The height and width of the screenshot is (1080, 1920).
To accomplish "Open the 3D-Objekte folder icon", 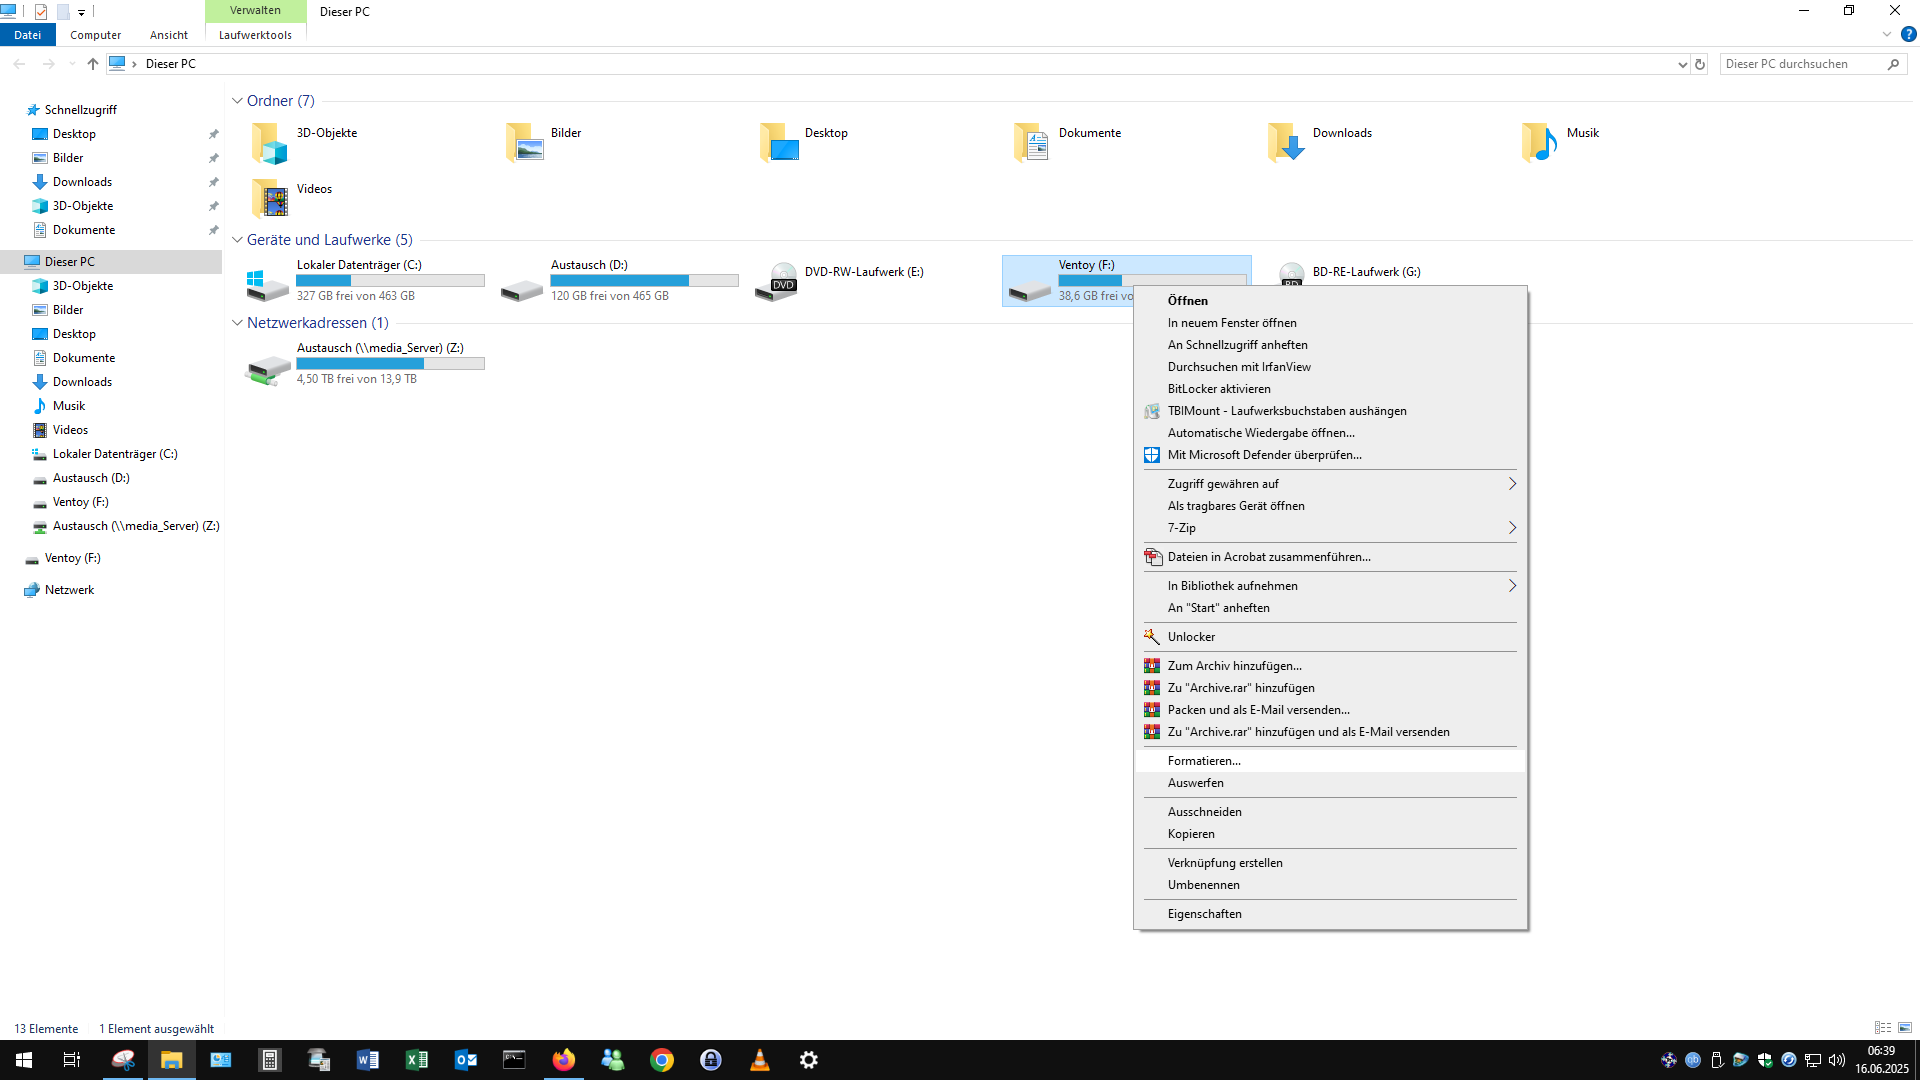I will click(269, 143).
